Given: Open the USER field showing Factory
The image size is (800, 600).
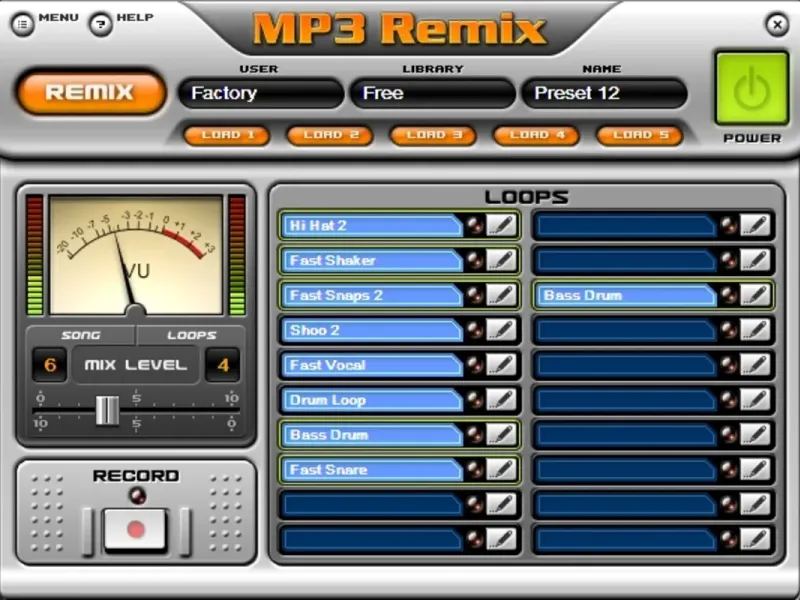Looking at the screenshot, I should click(x=261, y=93).
